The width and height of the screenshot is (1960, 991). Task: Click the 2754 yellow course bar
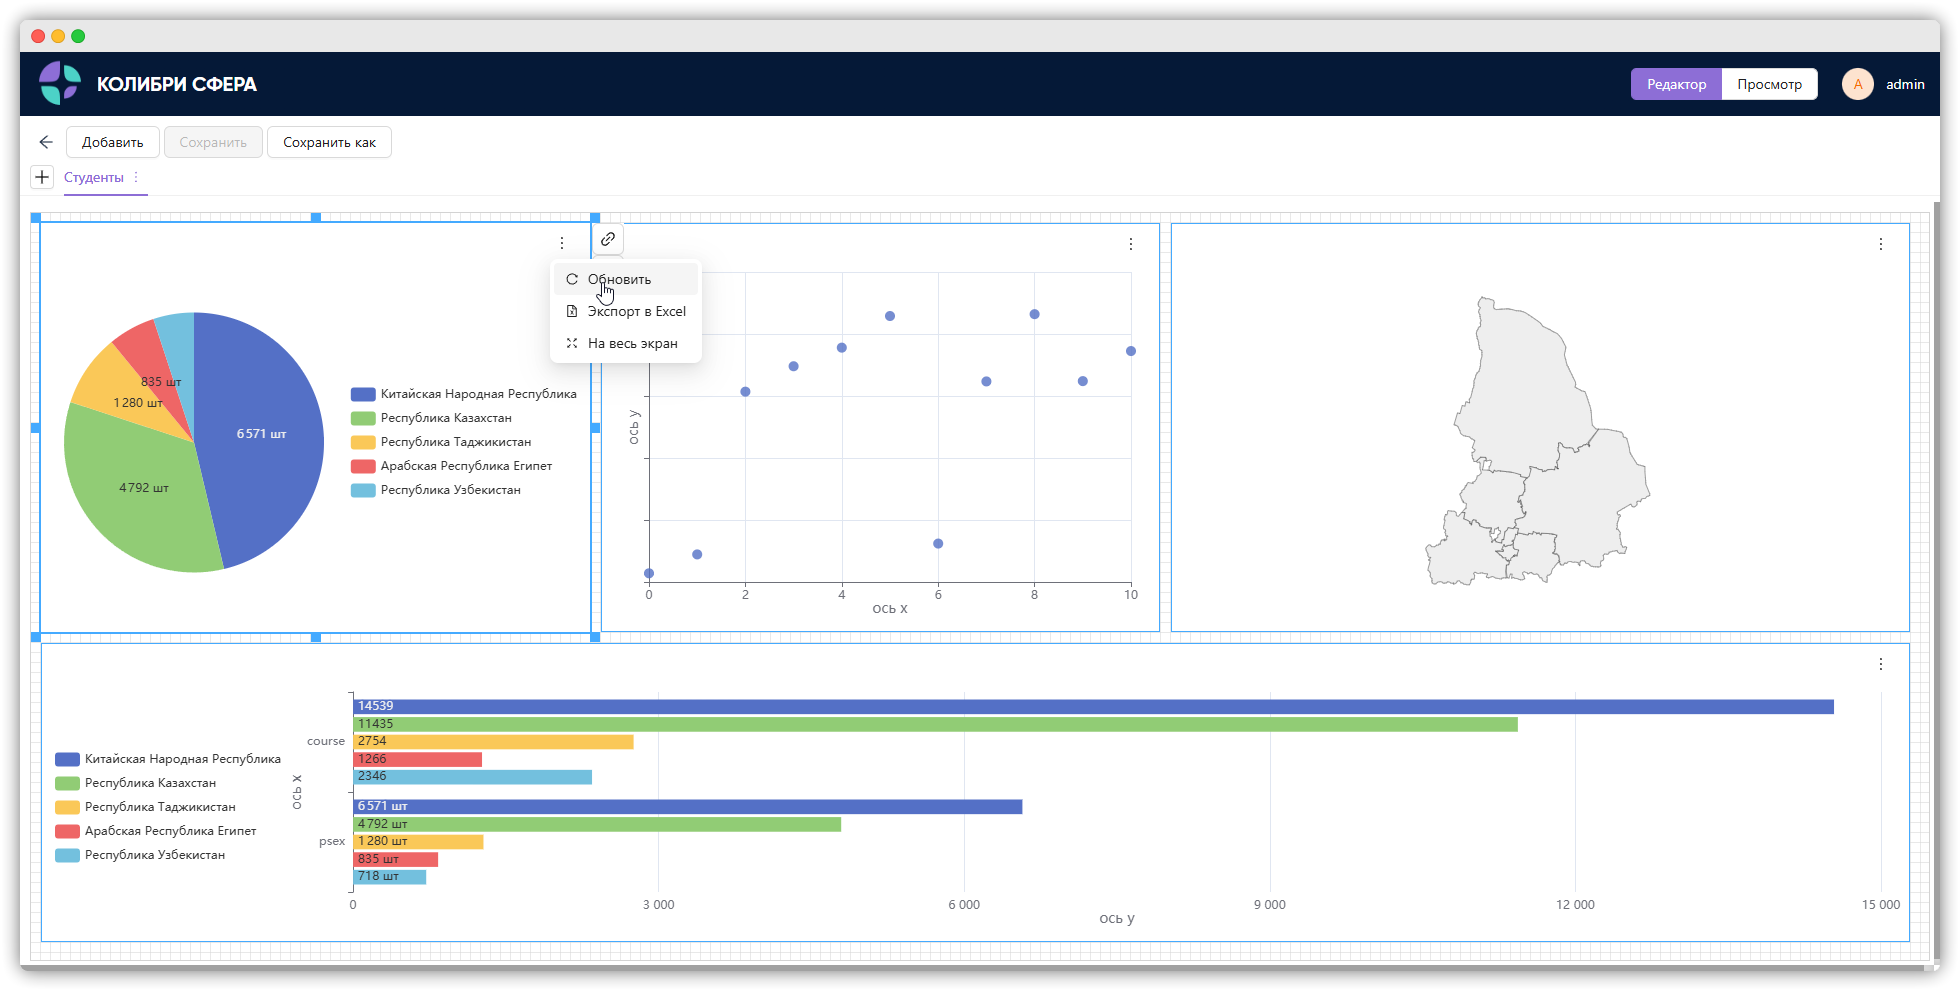[x=493, y=741]
